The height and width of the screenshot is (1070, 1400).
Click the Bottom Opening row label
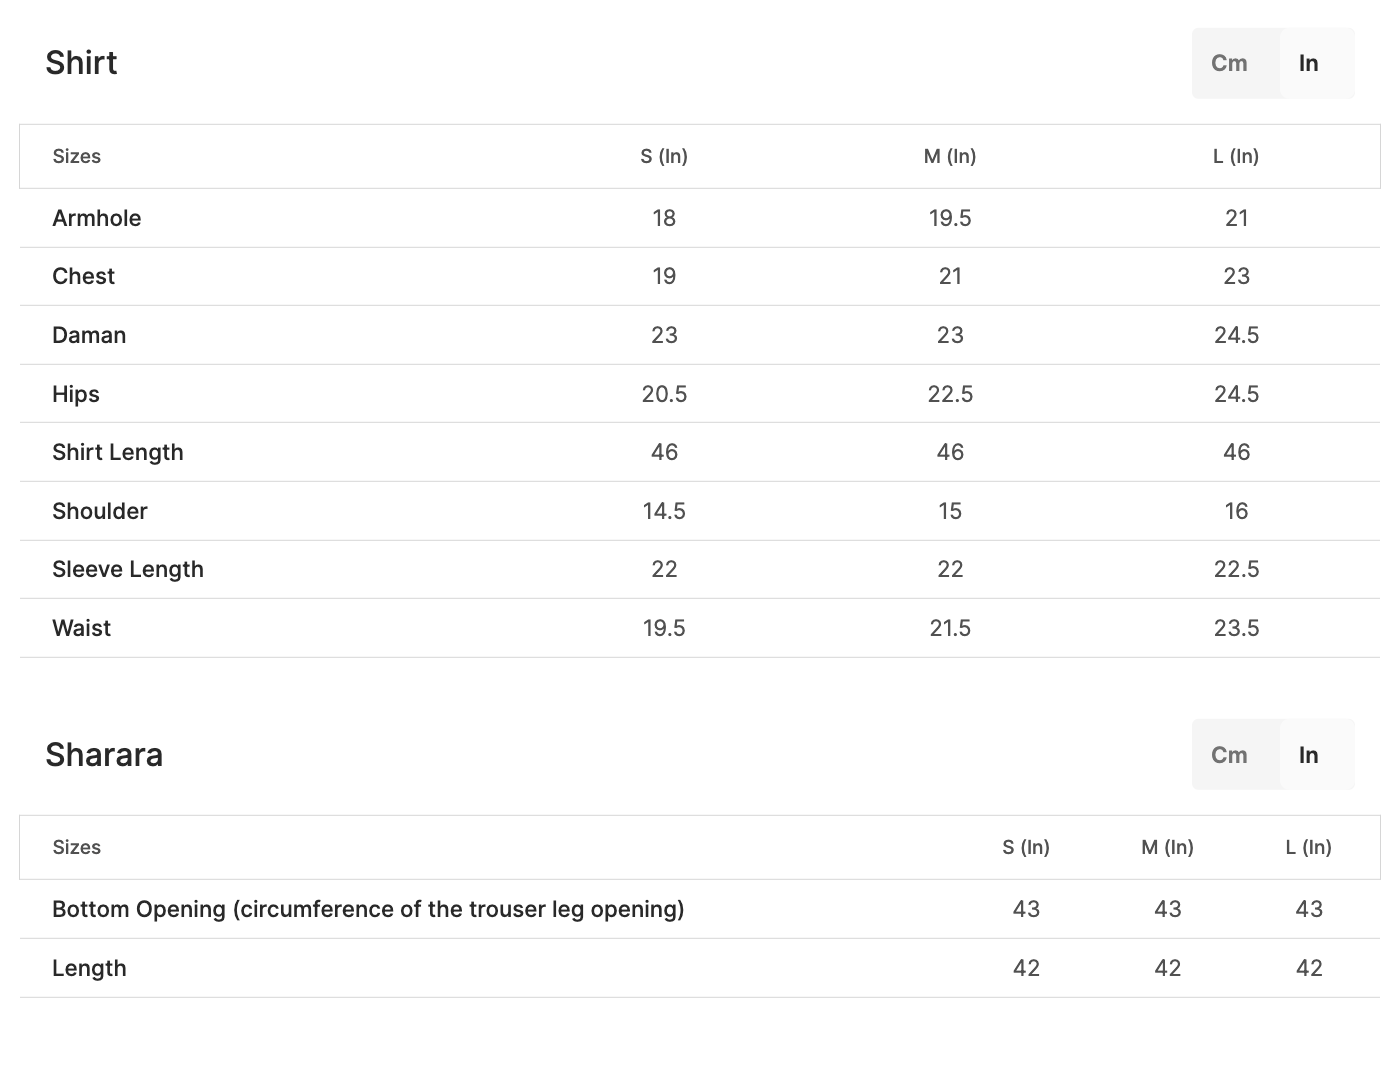(x=368, y=909)
